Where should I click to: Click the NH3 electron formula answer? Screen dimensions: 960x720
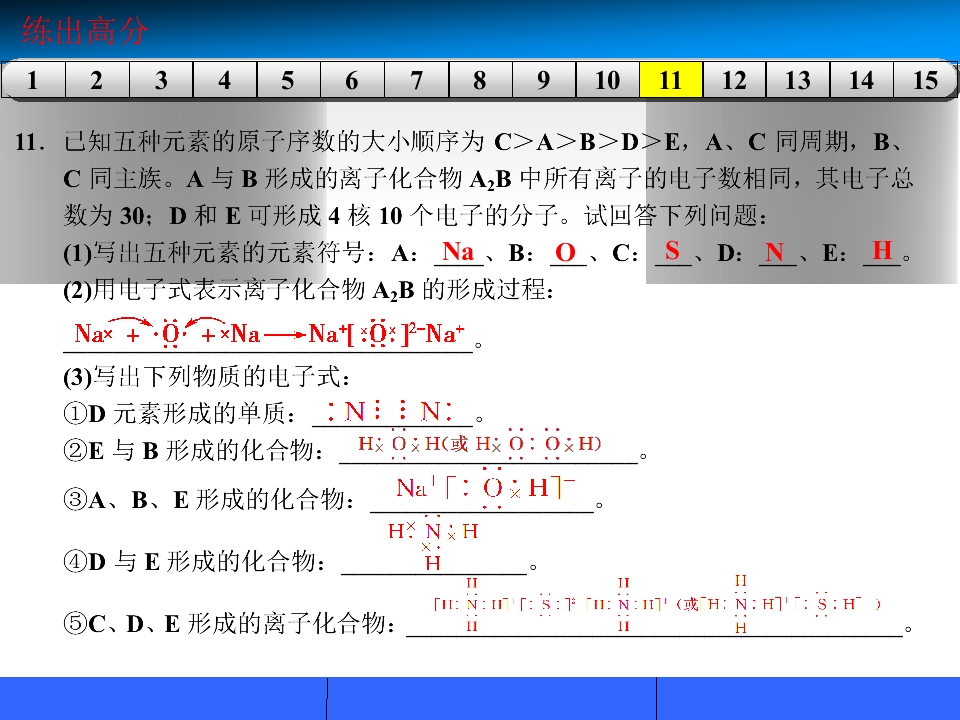[x=433, y=545]
